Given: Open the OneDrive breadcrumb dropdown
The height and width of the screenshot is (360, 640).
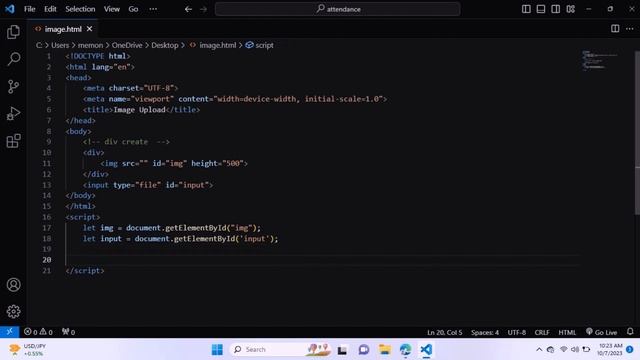Looking at the screenshot, I should (x=127, y=45).
